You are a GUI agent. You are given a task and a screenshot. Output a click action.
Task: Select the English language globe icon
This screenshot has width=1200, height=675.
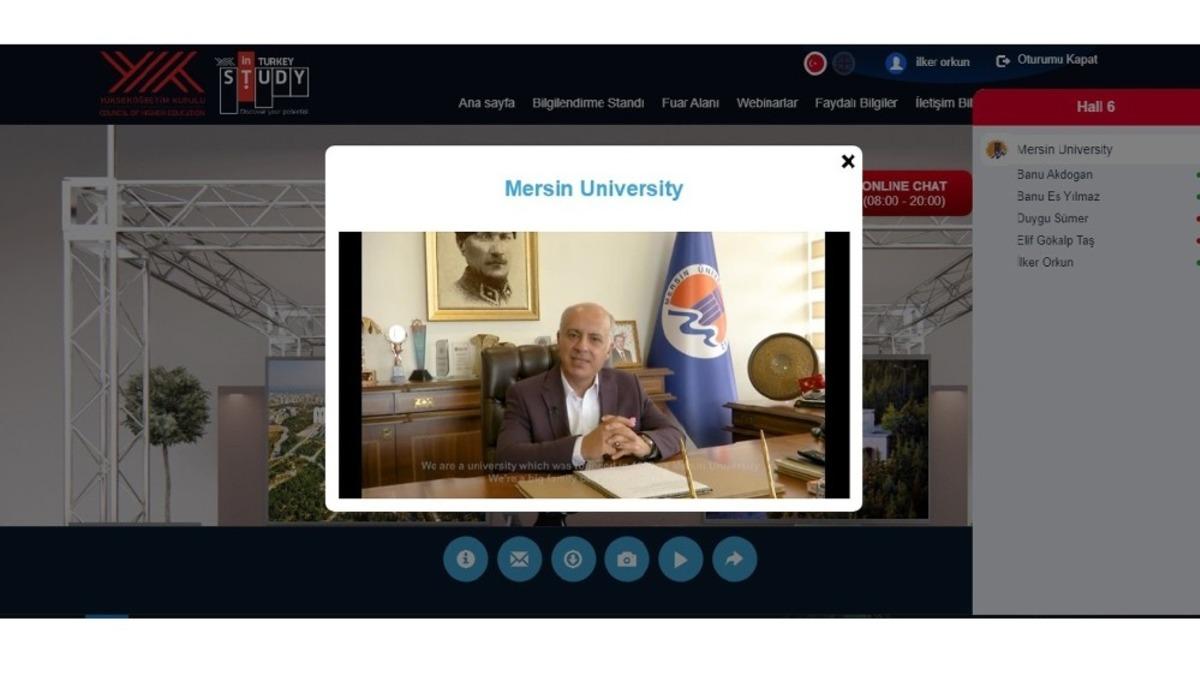point(844,63)
